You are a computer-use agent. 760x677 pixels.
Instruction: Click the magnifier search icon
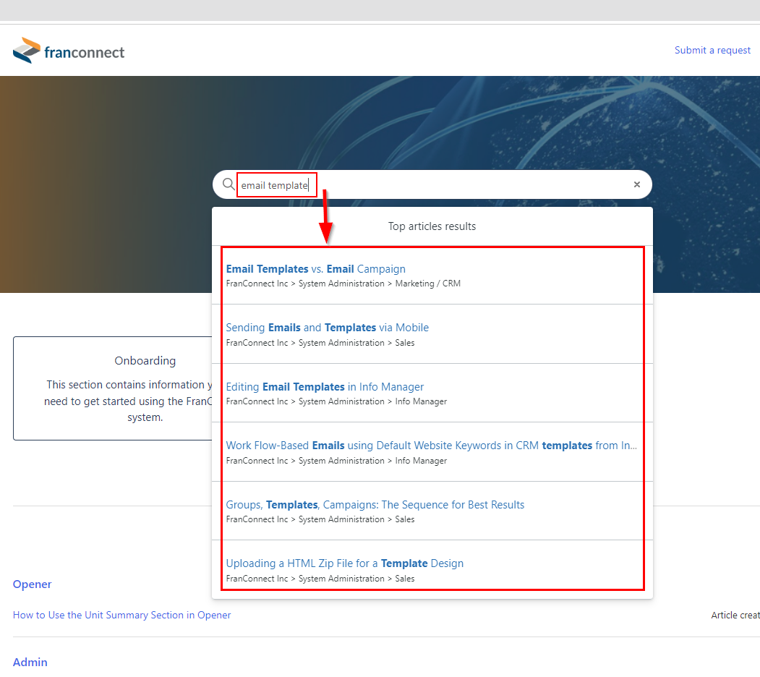[x=228, y=184]
